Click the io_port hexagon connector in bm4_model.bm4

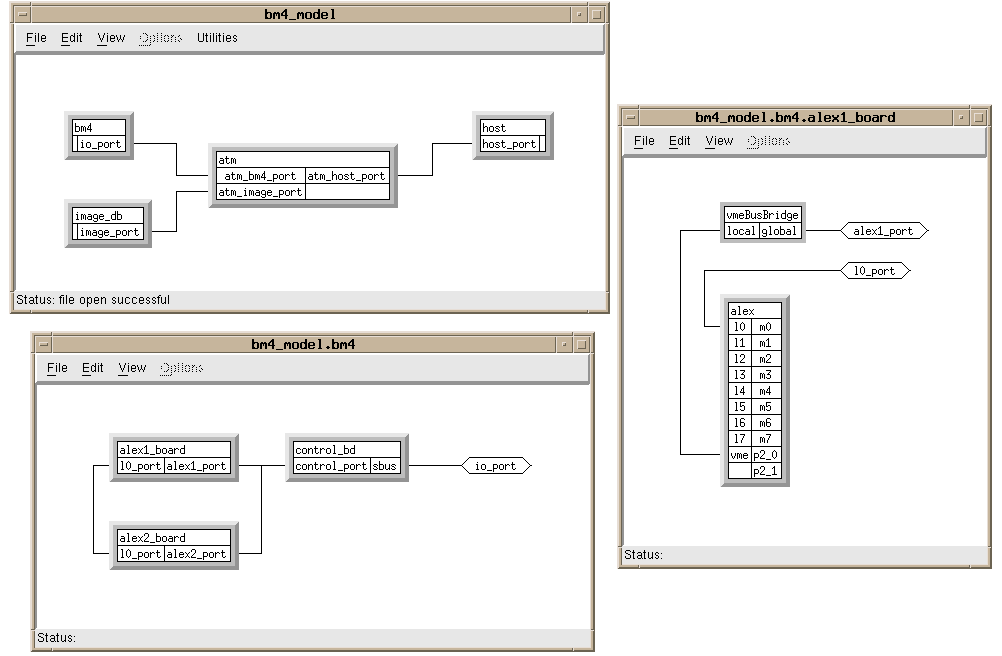[x=496, y=466]
